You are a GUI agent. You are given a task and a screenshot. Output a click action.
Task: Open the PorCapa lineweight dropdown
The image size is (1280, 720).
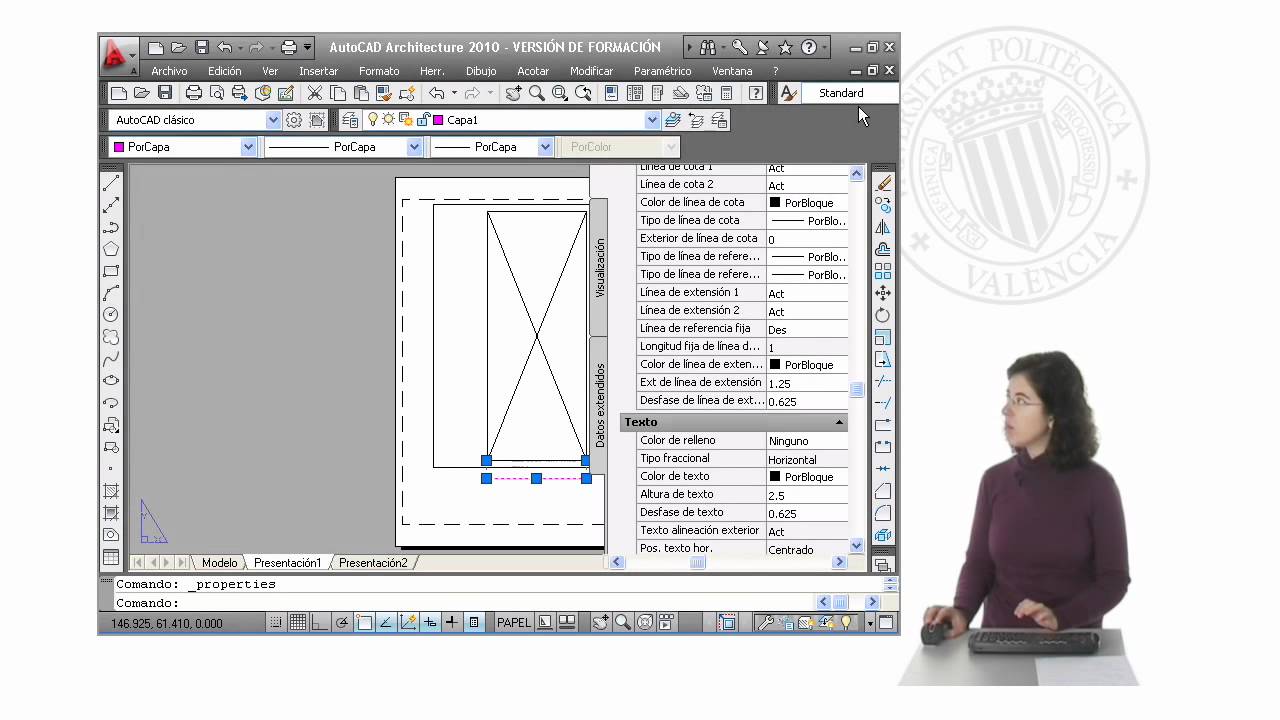545,147
